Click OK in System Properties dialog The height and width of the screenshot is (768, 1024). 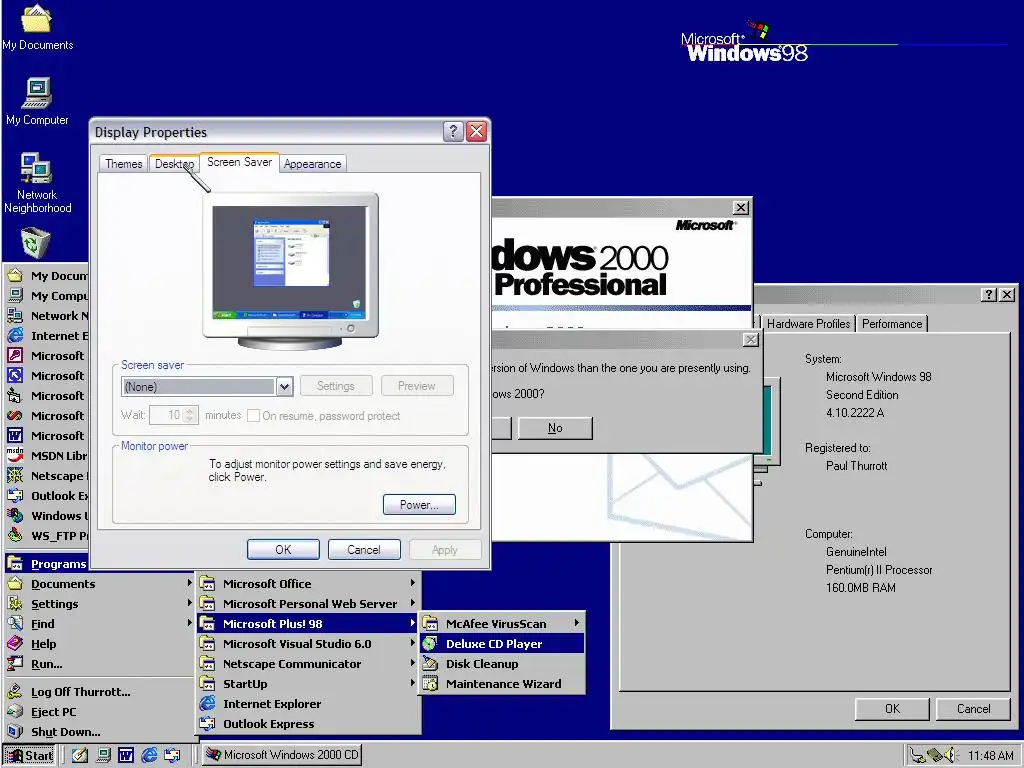892,709
